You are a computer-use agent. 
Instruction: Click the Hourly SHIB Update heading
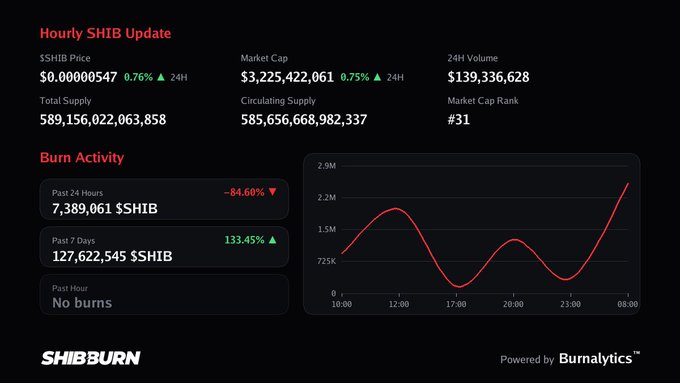point(105,33)
